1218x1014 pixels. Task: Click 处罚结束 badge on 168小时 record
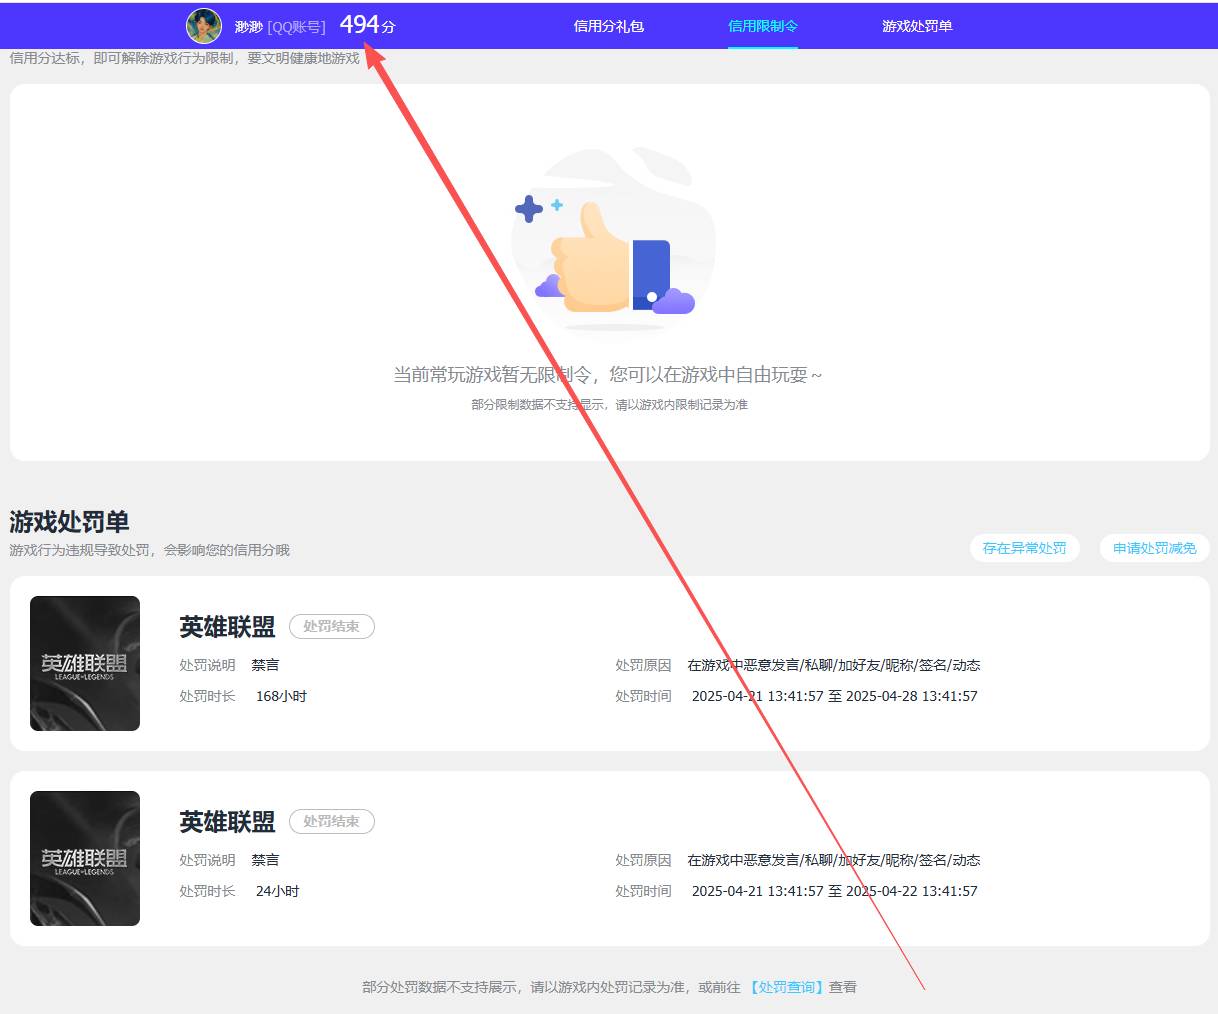click(331, 626)
